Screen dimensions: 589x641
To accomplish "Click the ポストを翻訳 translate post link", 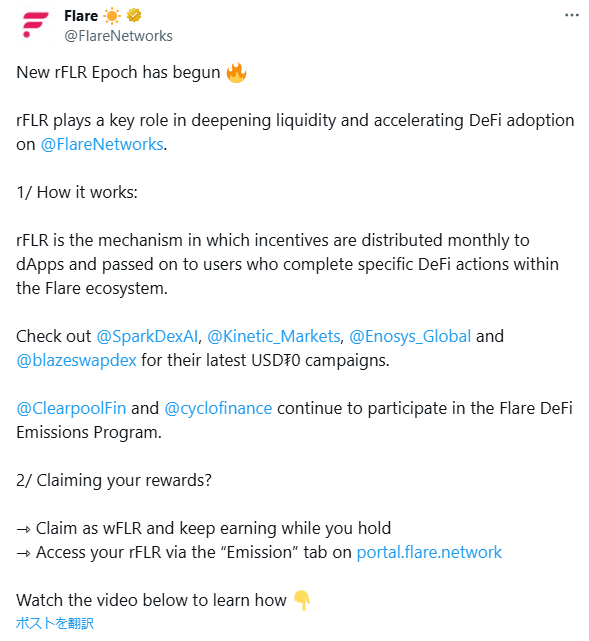I will click(x=55, y=623).
